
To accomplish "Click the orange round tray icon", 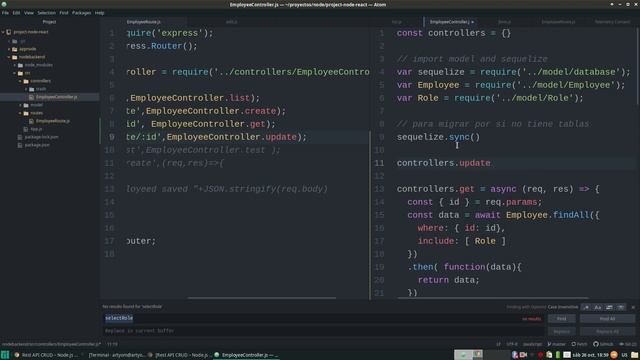I will (614, 355).
